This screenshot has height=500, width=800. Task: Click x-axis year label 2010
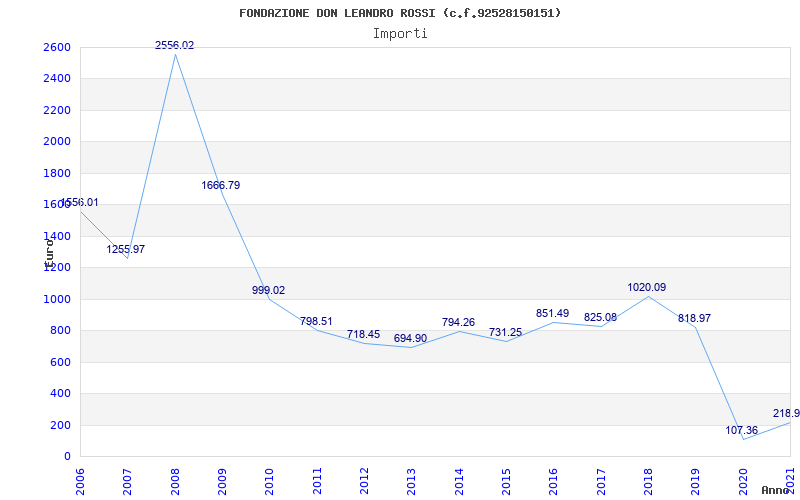[269, 481]
